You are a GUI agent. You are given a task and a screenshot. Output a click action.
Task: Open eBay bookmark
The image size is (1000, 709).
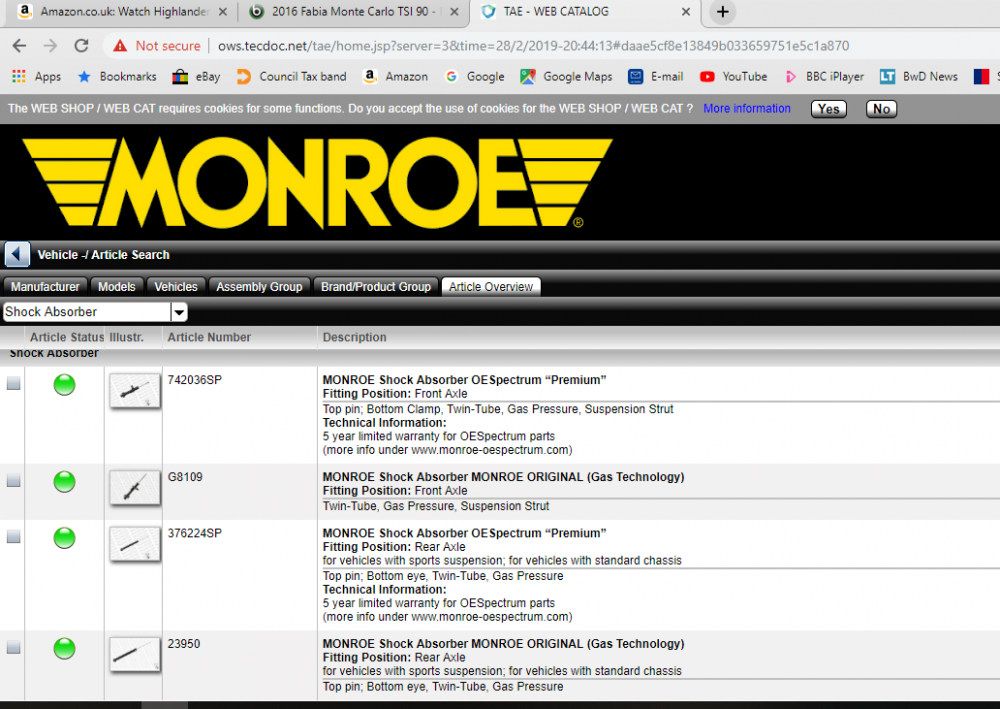(x=196, y=77)
